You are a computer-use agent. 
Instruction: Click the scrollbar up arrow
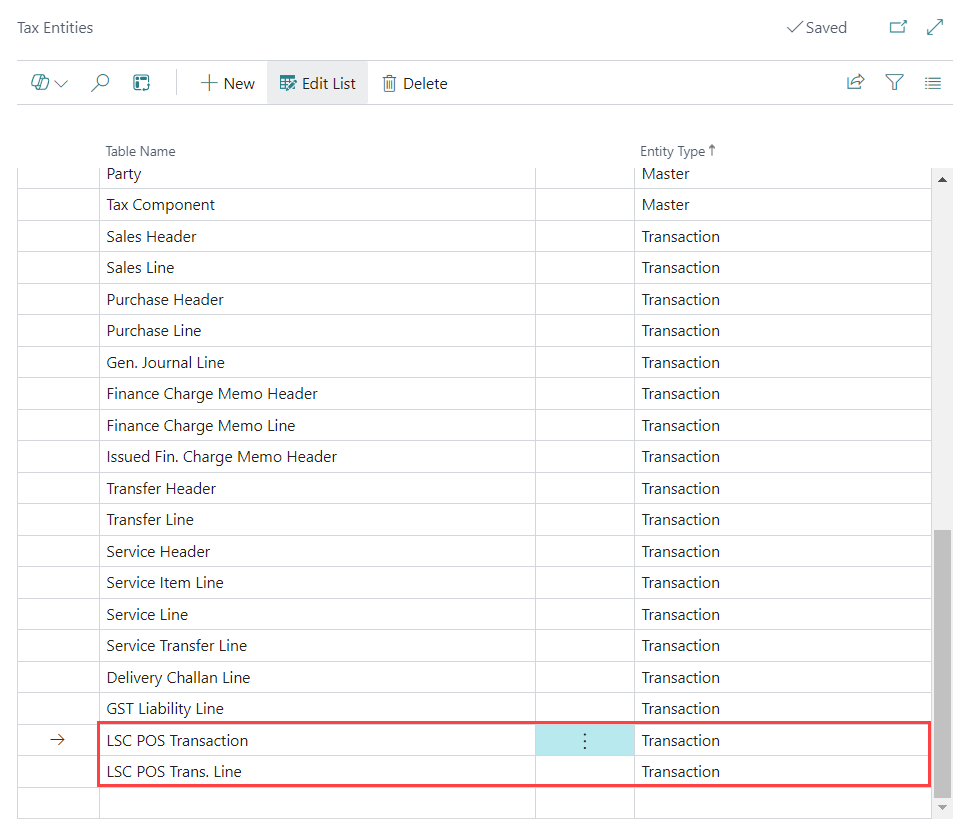tap(941, 179)
